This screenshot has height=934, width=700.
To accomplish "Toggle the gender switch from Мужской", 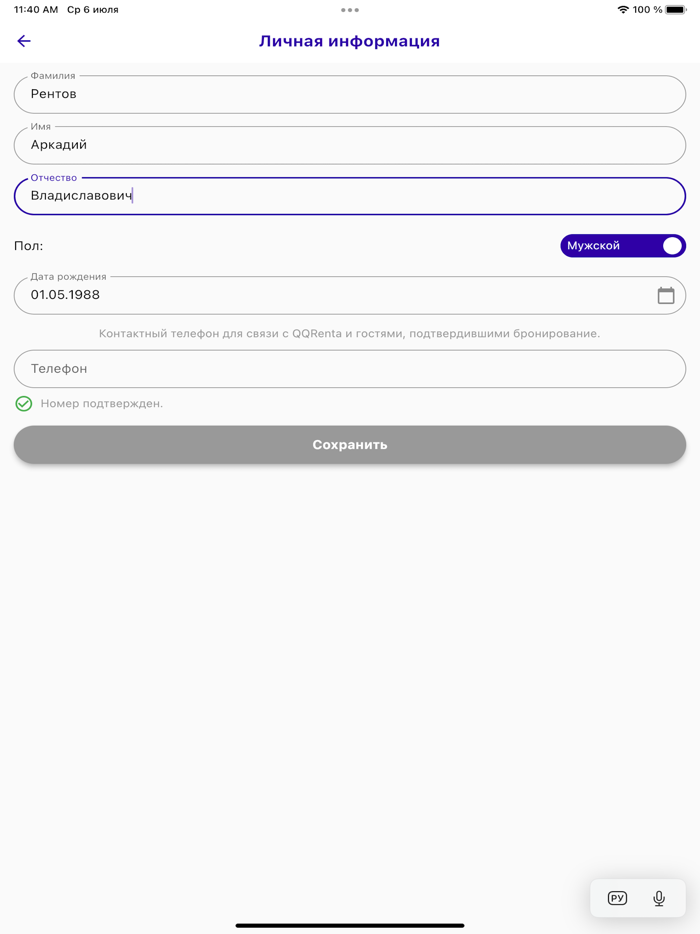I will (622, 245).
